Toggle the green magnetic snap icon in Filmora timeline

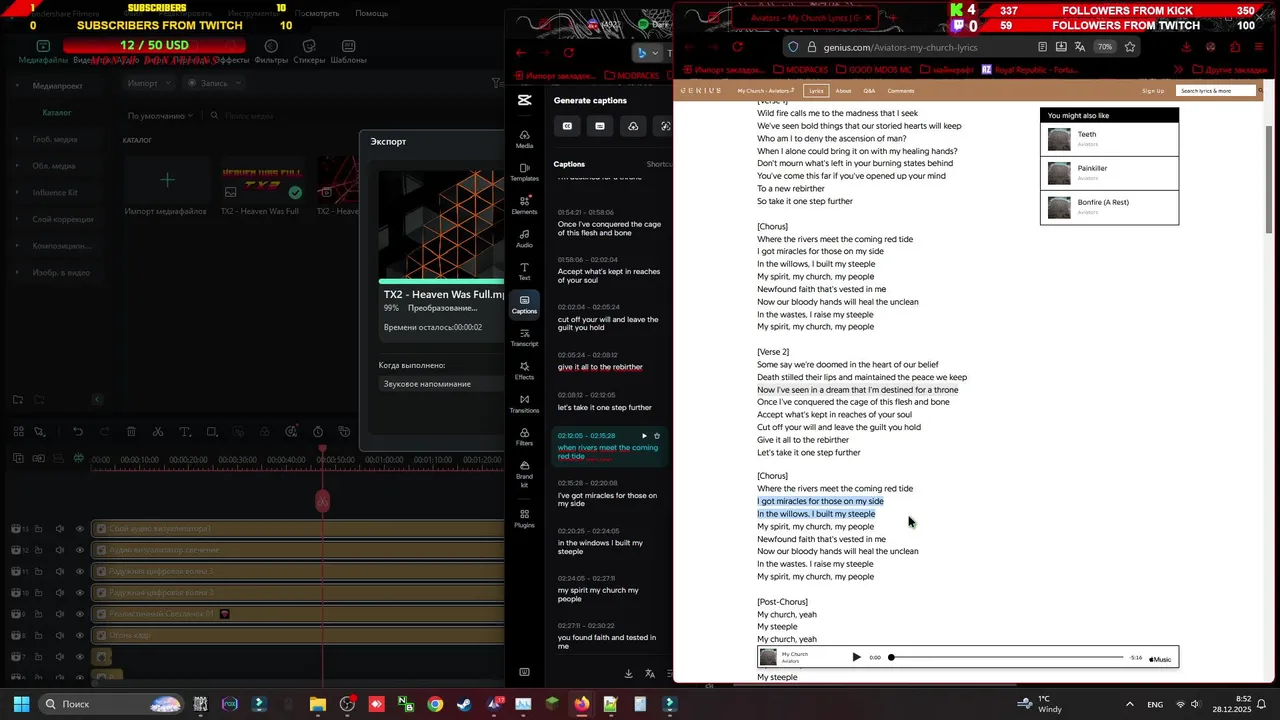coord(78,458)
